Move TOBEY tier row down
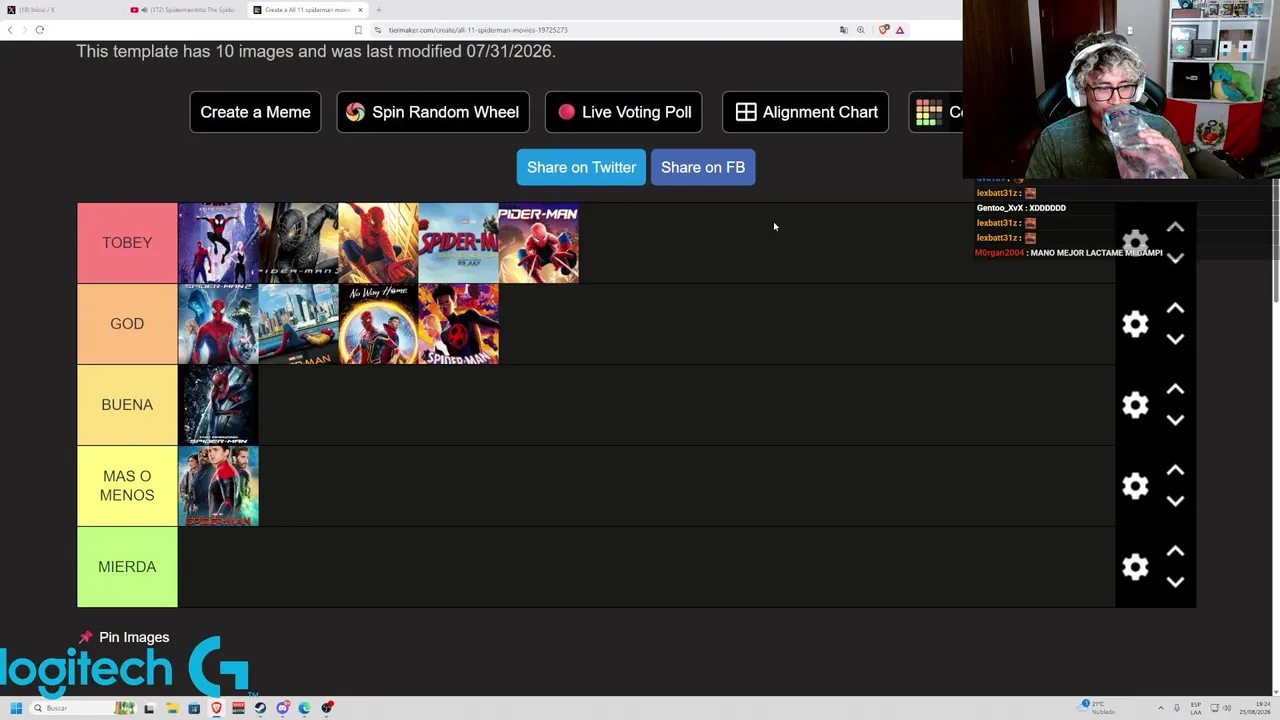1280x720 pixels. (1175, 258)
